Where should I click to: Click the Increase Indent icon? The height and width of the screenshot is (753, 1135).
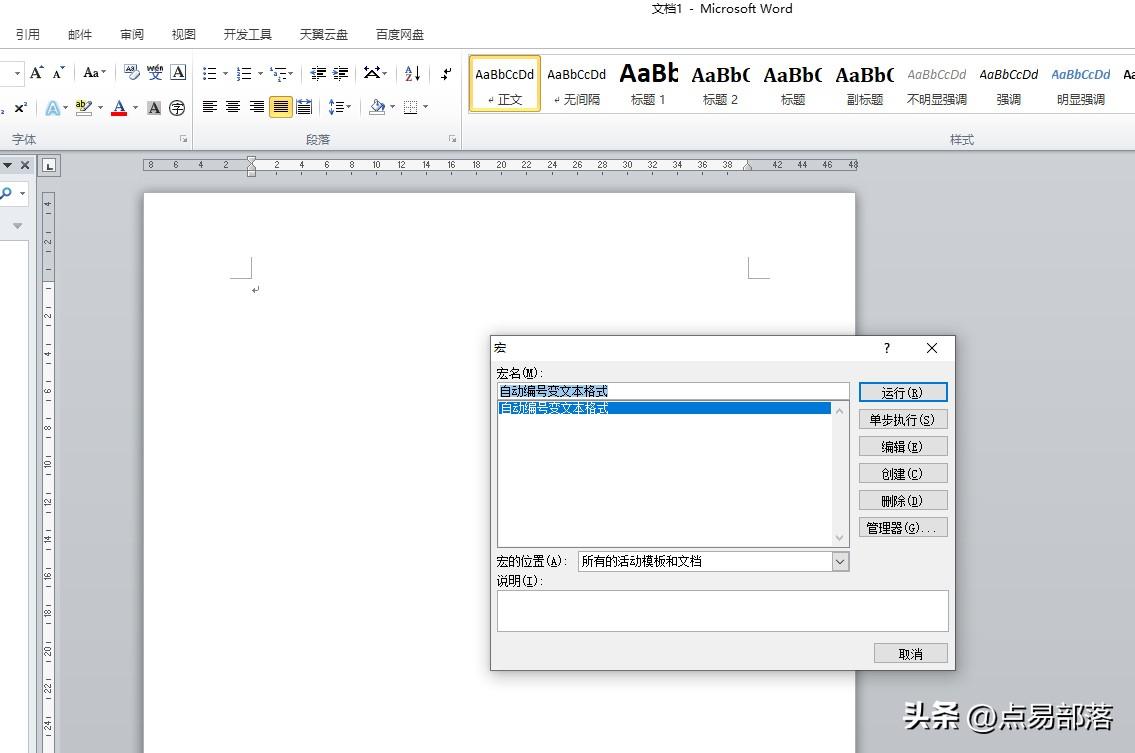tap(341, 73)
